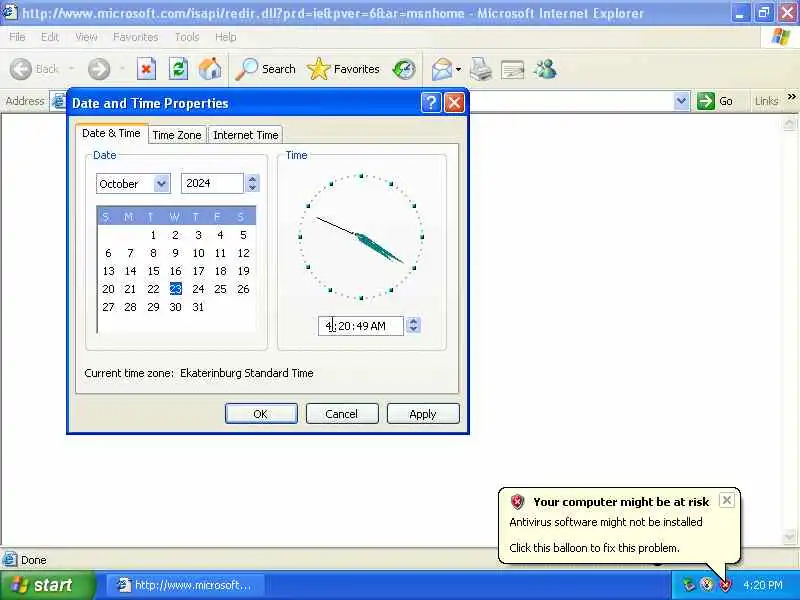This screenshot has height=600, width=800.
Task: Expand the Forward button history dropdown arrow
Action: [122, 69]
